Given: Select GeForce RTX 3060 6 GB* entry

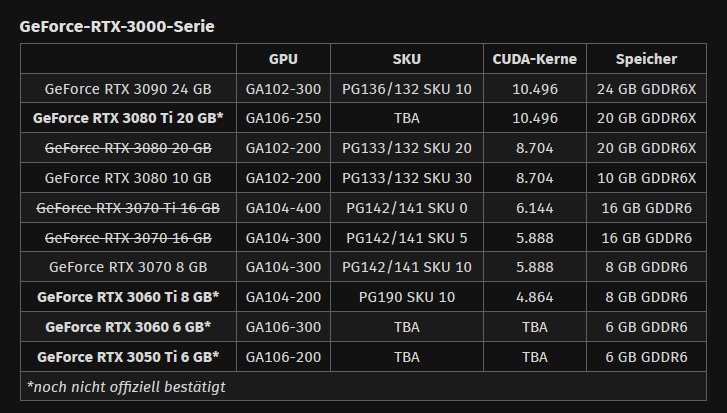Looking at the screenshot, I should 128,327.
